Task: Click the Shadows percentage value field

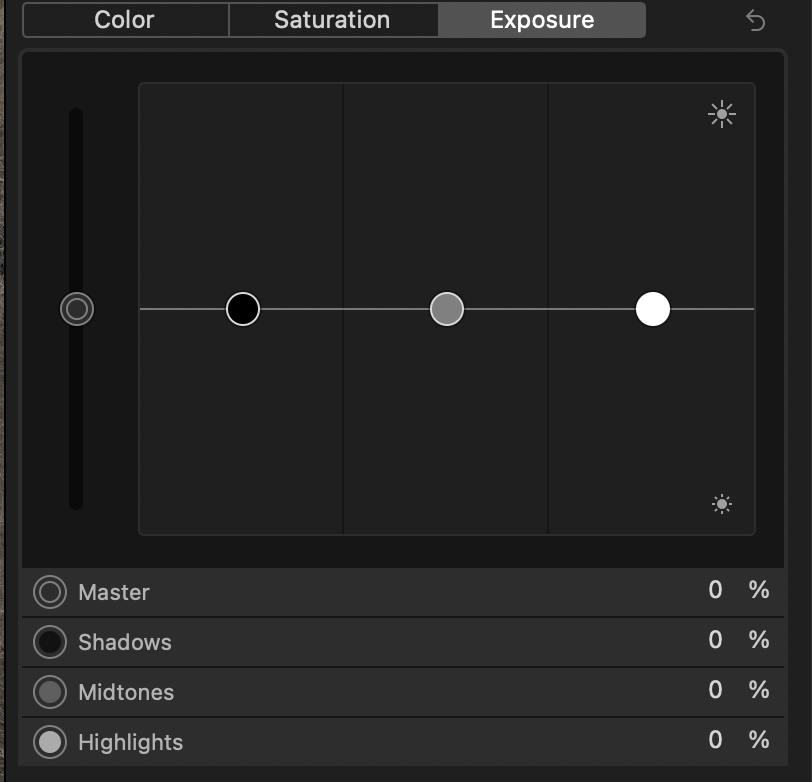Action: click(x=715, y=641)
